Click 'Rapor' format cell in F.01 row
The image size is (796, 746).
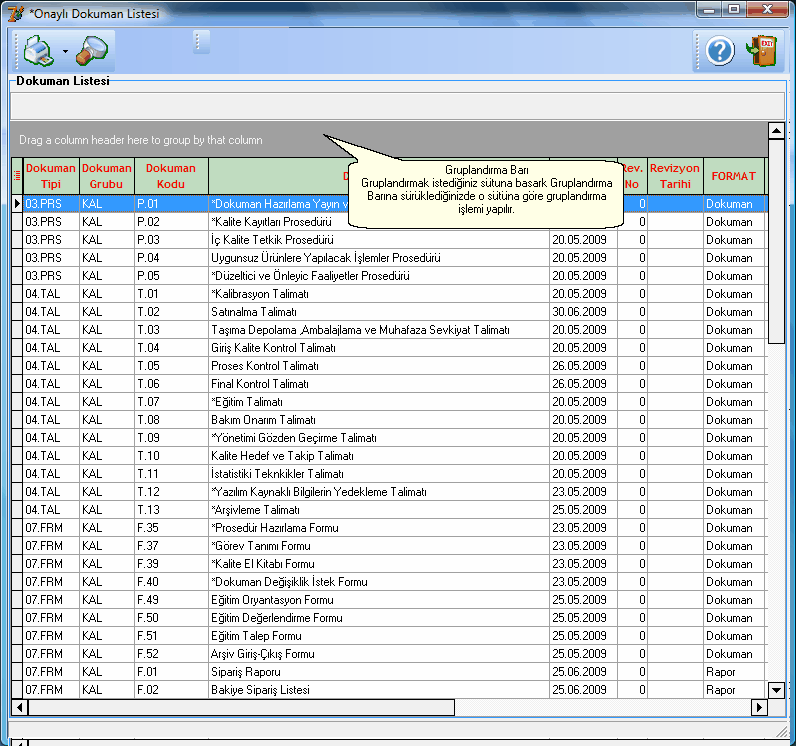(734, 672)
